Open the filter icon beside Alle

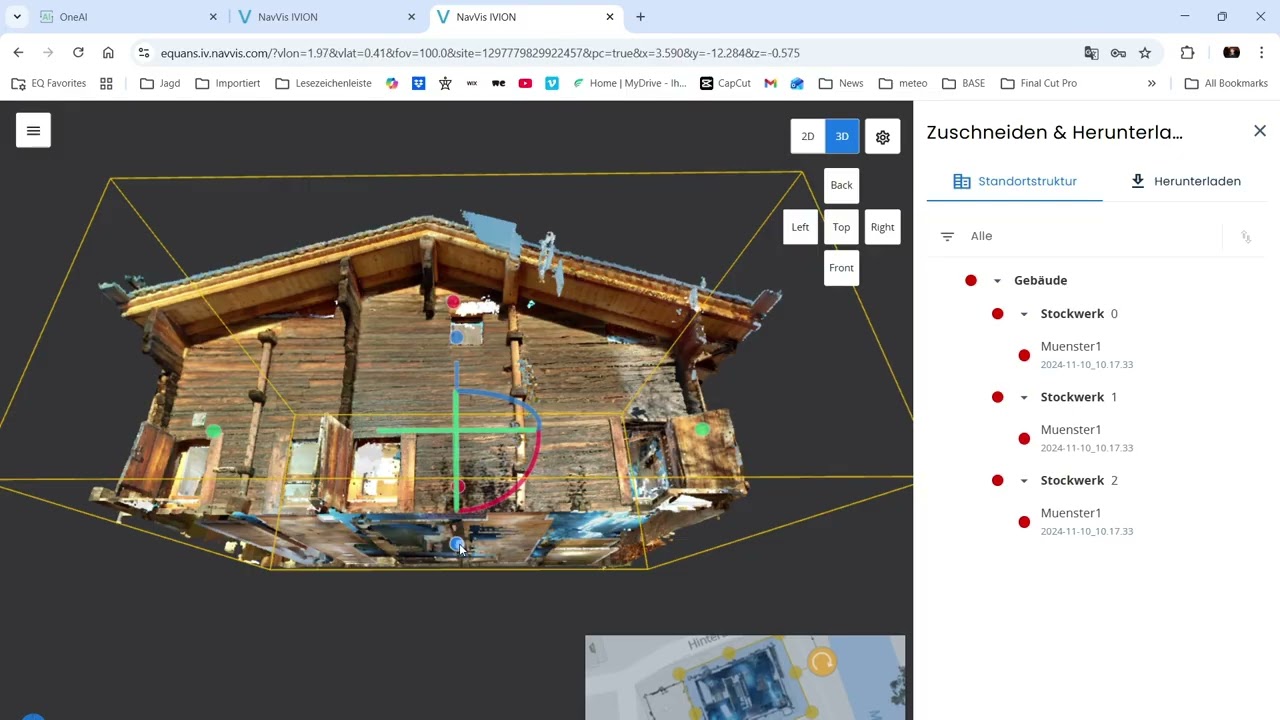coord(947,236)
